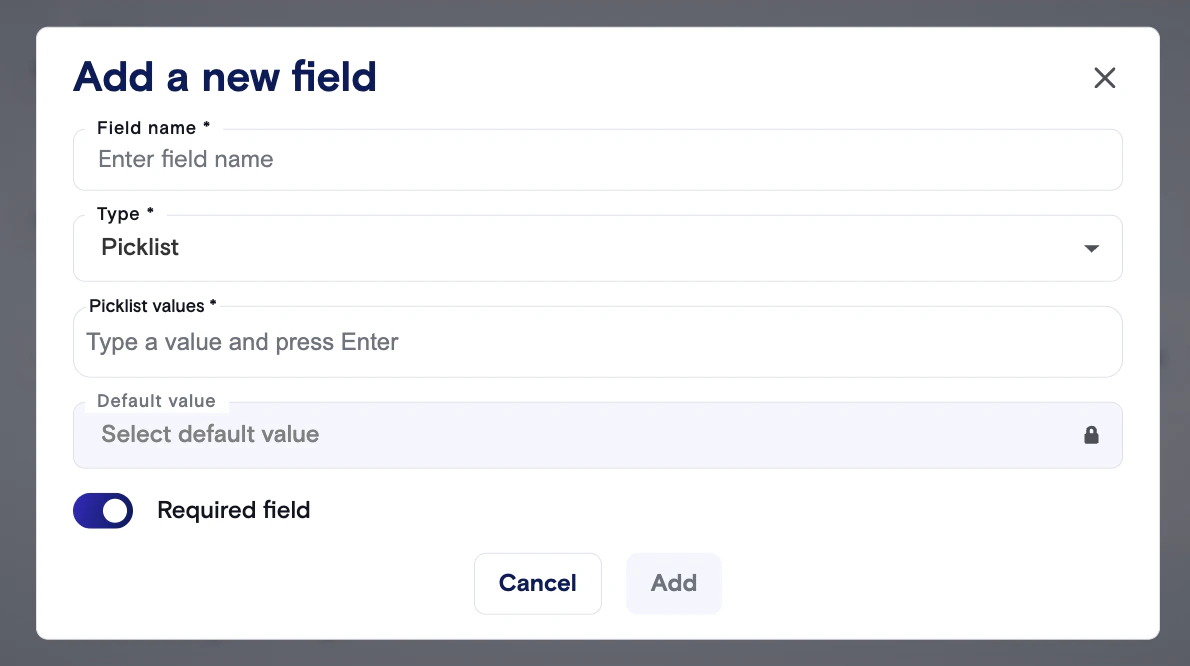Click the asterisk beside Field name label
The height and width of the screenshot is (666, 1190).
coord(206,127)
